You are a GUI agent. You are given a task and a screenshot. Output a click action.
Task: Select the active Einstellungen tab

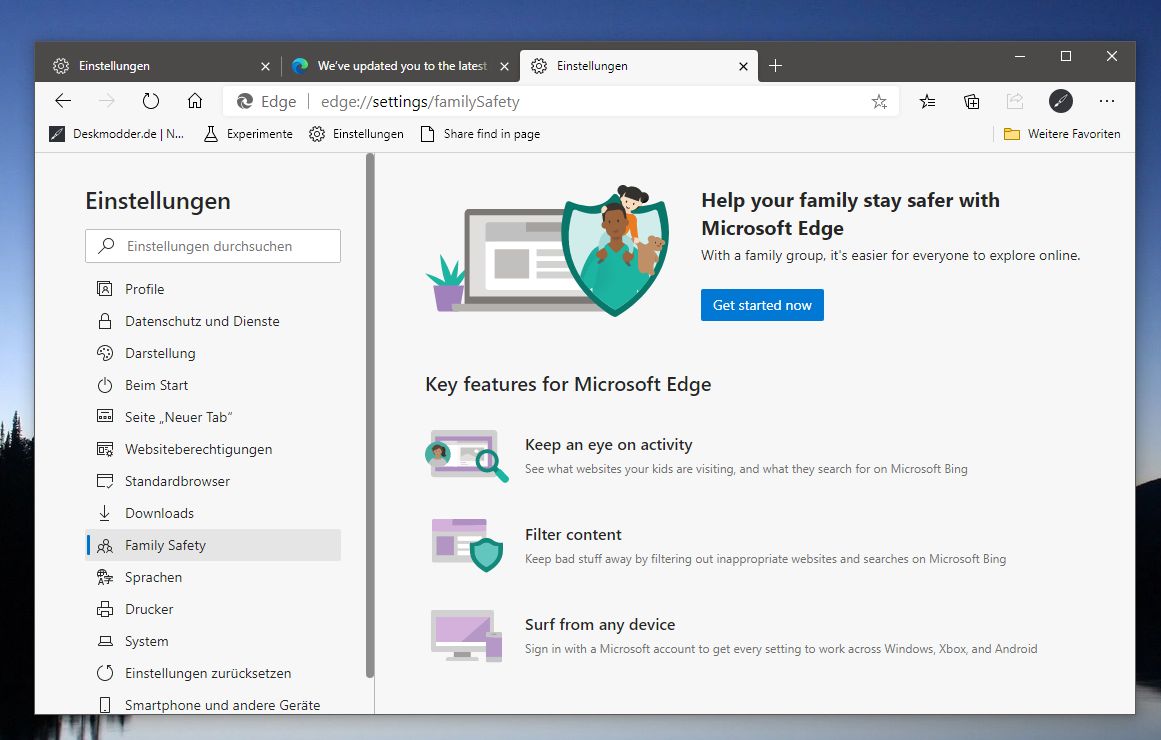pyautogui.click(x=638, y=66)
